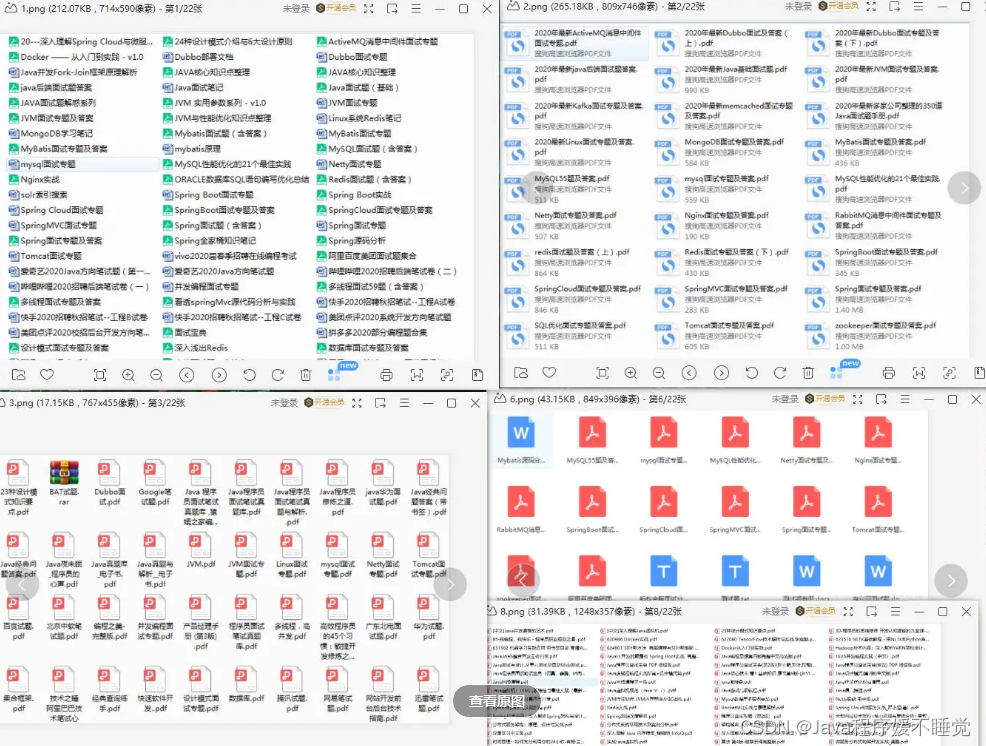Zoom in on the image in 1.png window
Image resolution: width=986 pixels, height=746 pixels.
point(128,375)
